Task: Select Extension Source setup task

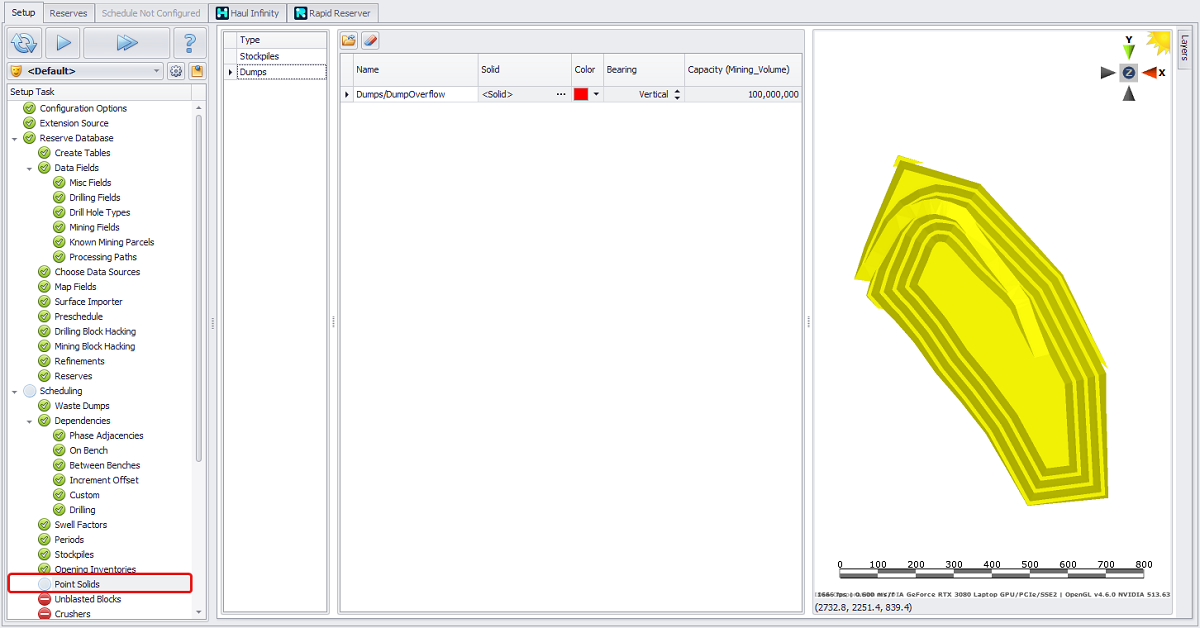Action: 74,123
